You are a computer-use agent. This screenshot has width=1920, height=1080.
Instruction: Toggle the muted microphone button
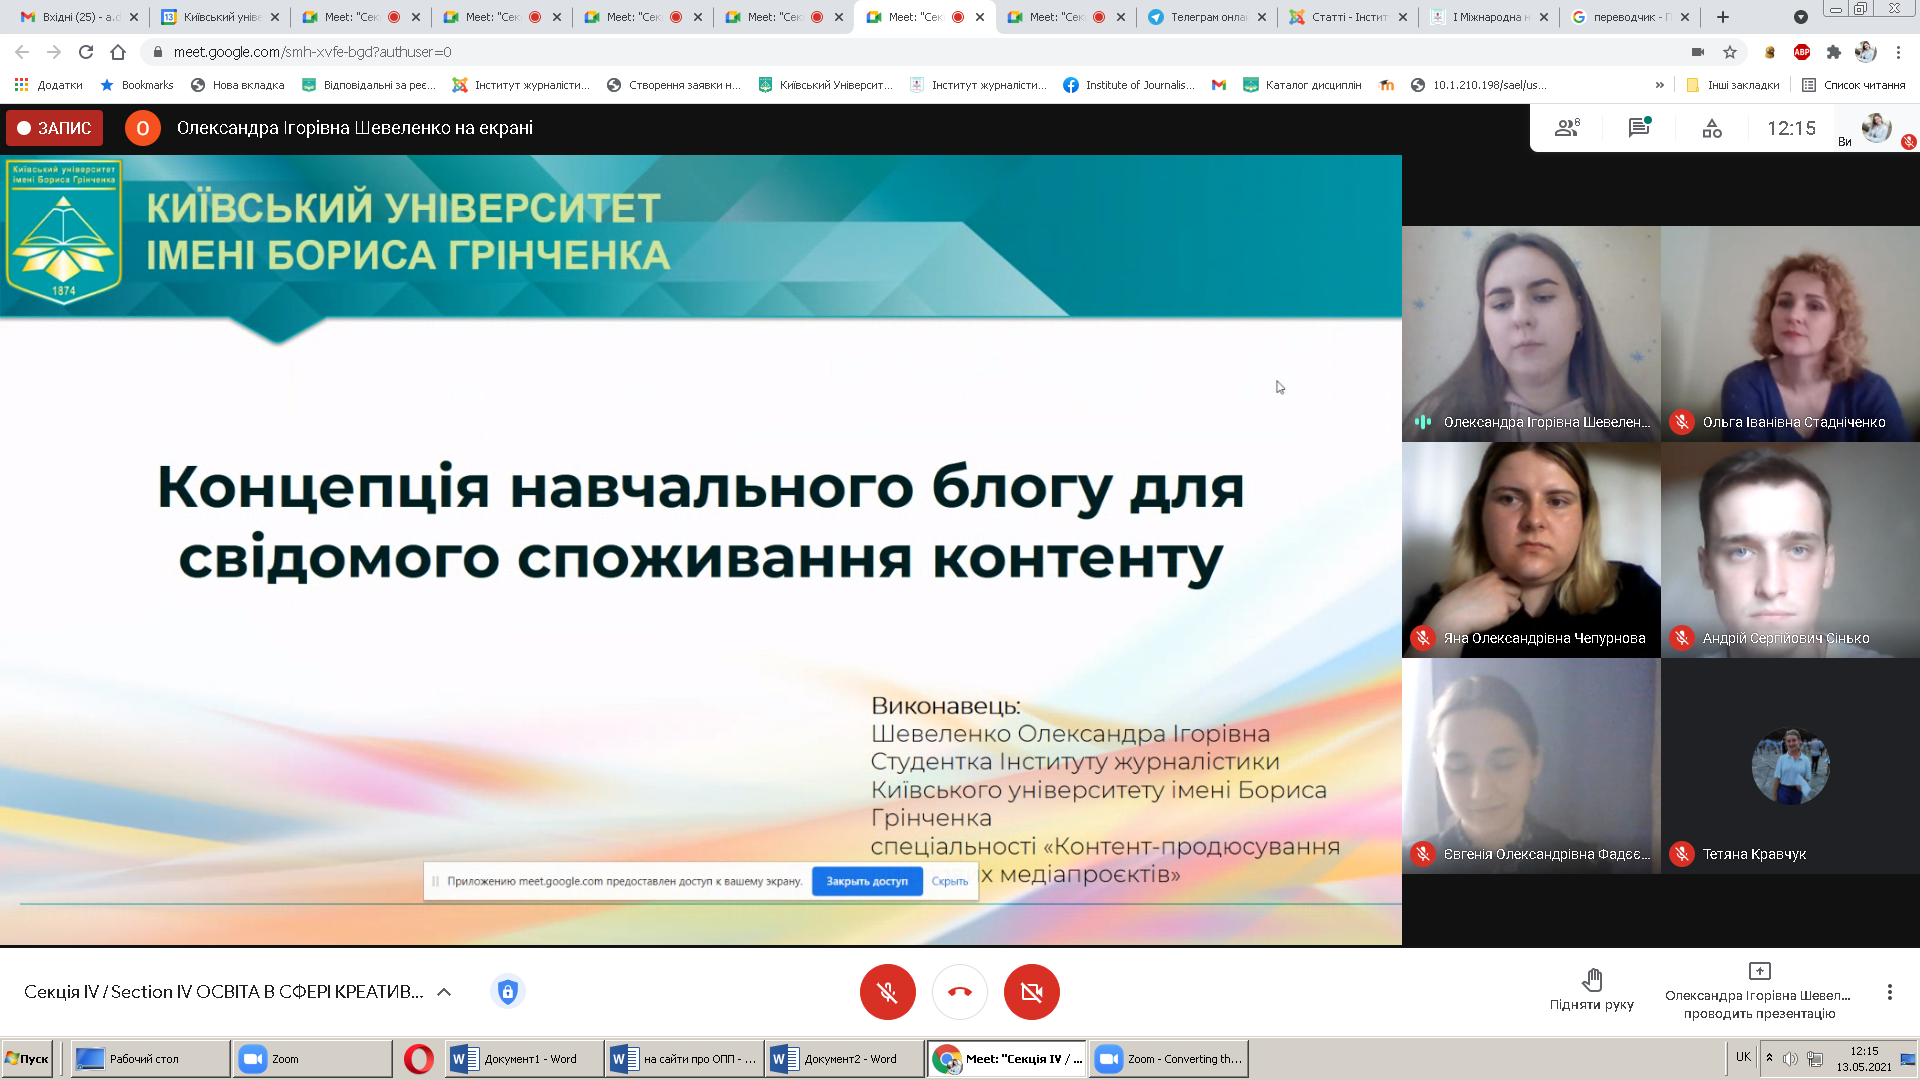(x=887, y=992)
